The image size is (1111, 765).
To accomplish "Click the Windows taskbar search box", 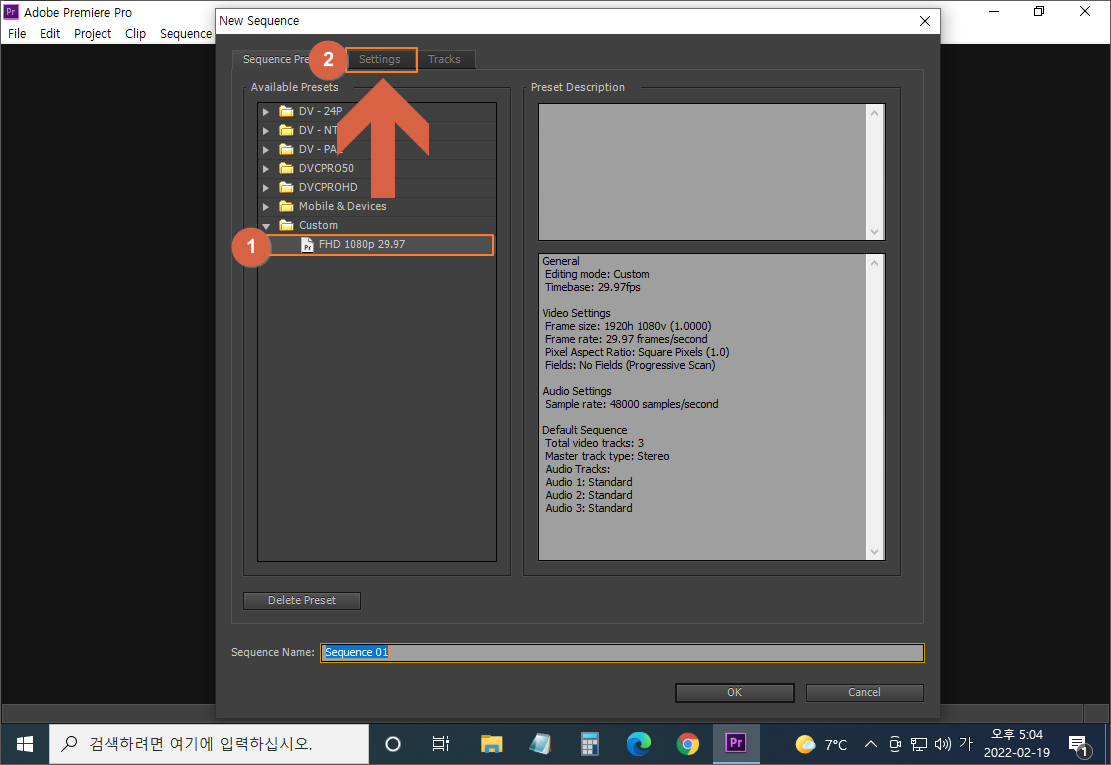I will 209,744.
